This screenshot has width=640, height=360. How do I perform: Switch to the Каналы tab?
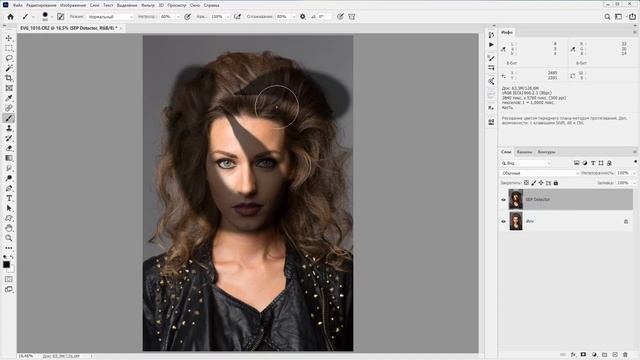coord(524,152)
